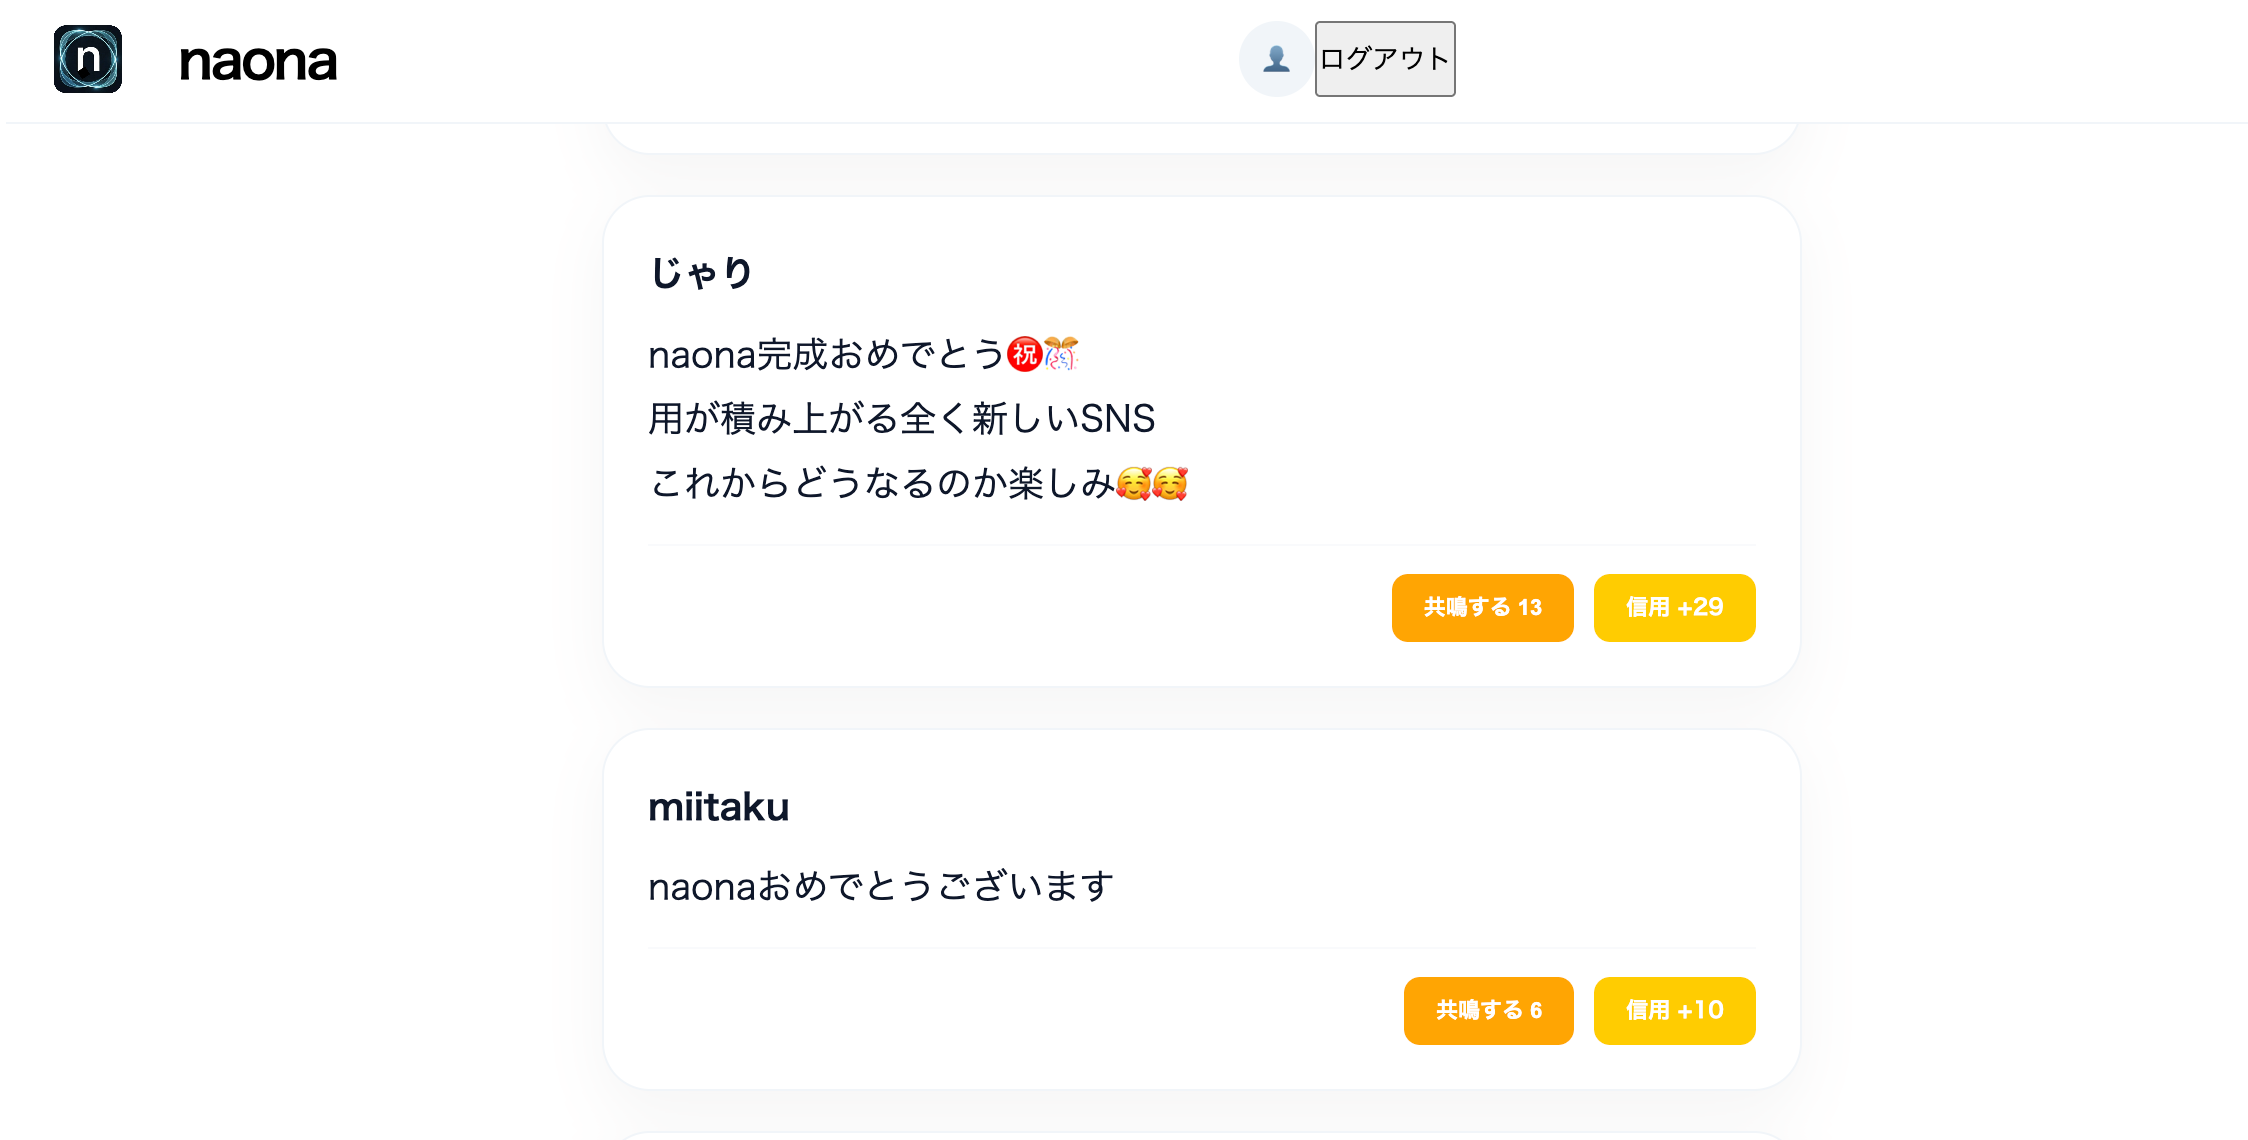The height and width of the screenshot is (1140, 2248).
Task: Click second smiling hearts face emoji
Action: pos(1170,483)
